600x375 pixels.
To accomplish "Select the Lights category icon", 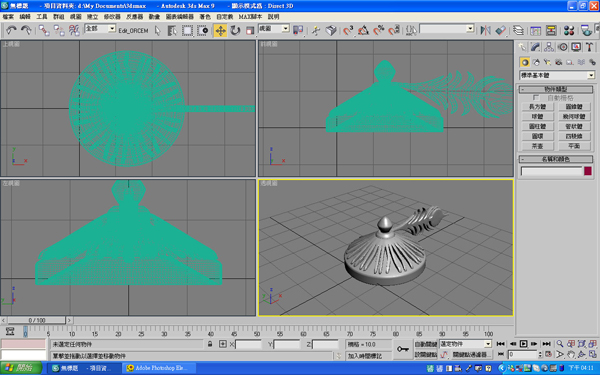I will (x=547, y=62).
